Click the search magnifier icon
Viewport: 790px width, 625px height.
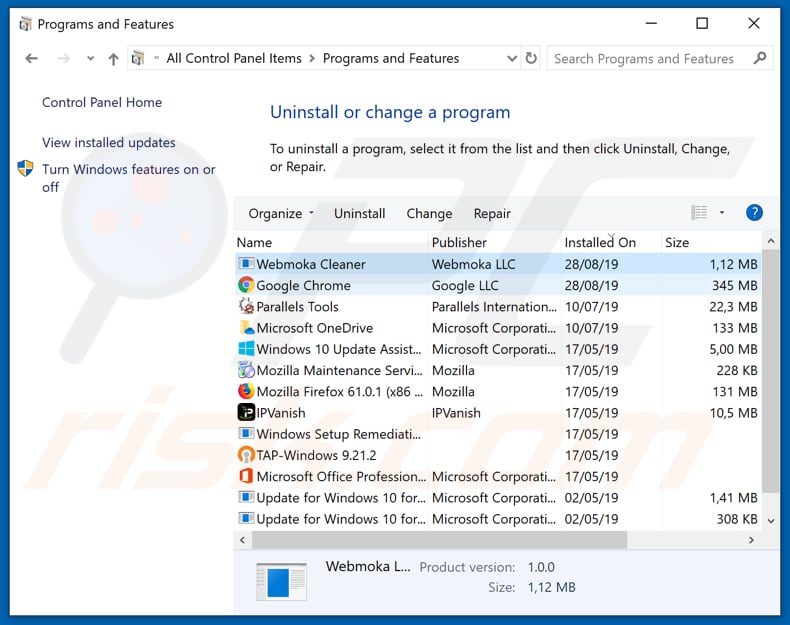760,58
